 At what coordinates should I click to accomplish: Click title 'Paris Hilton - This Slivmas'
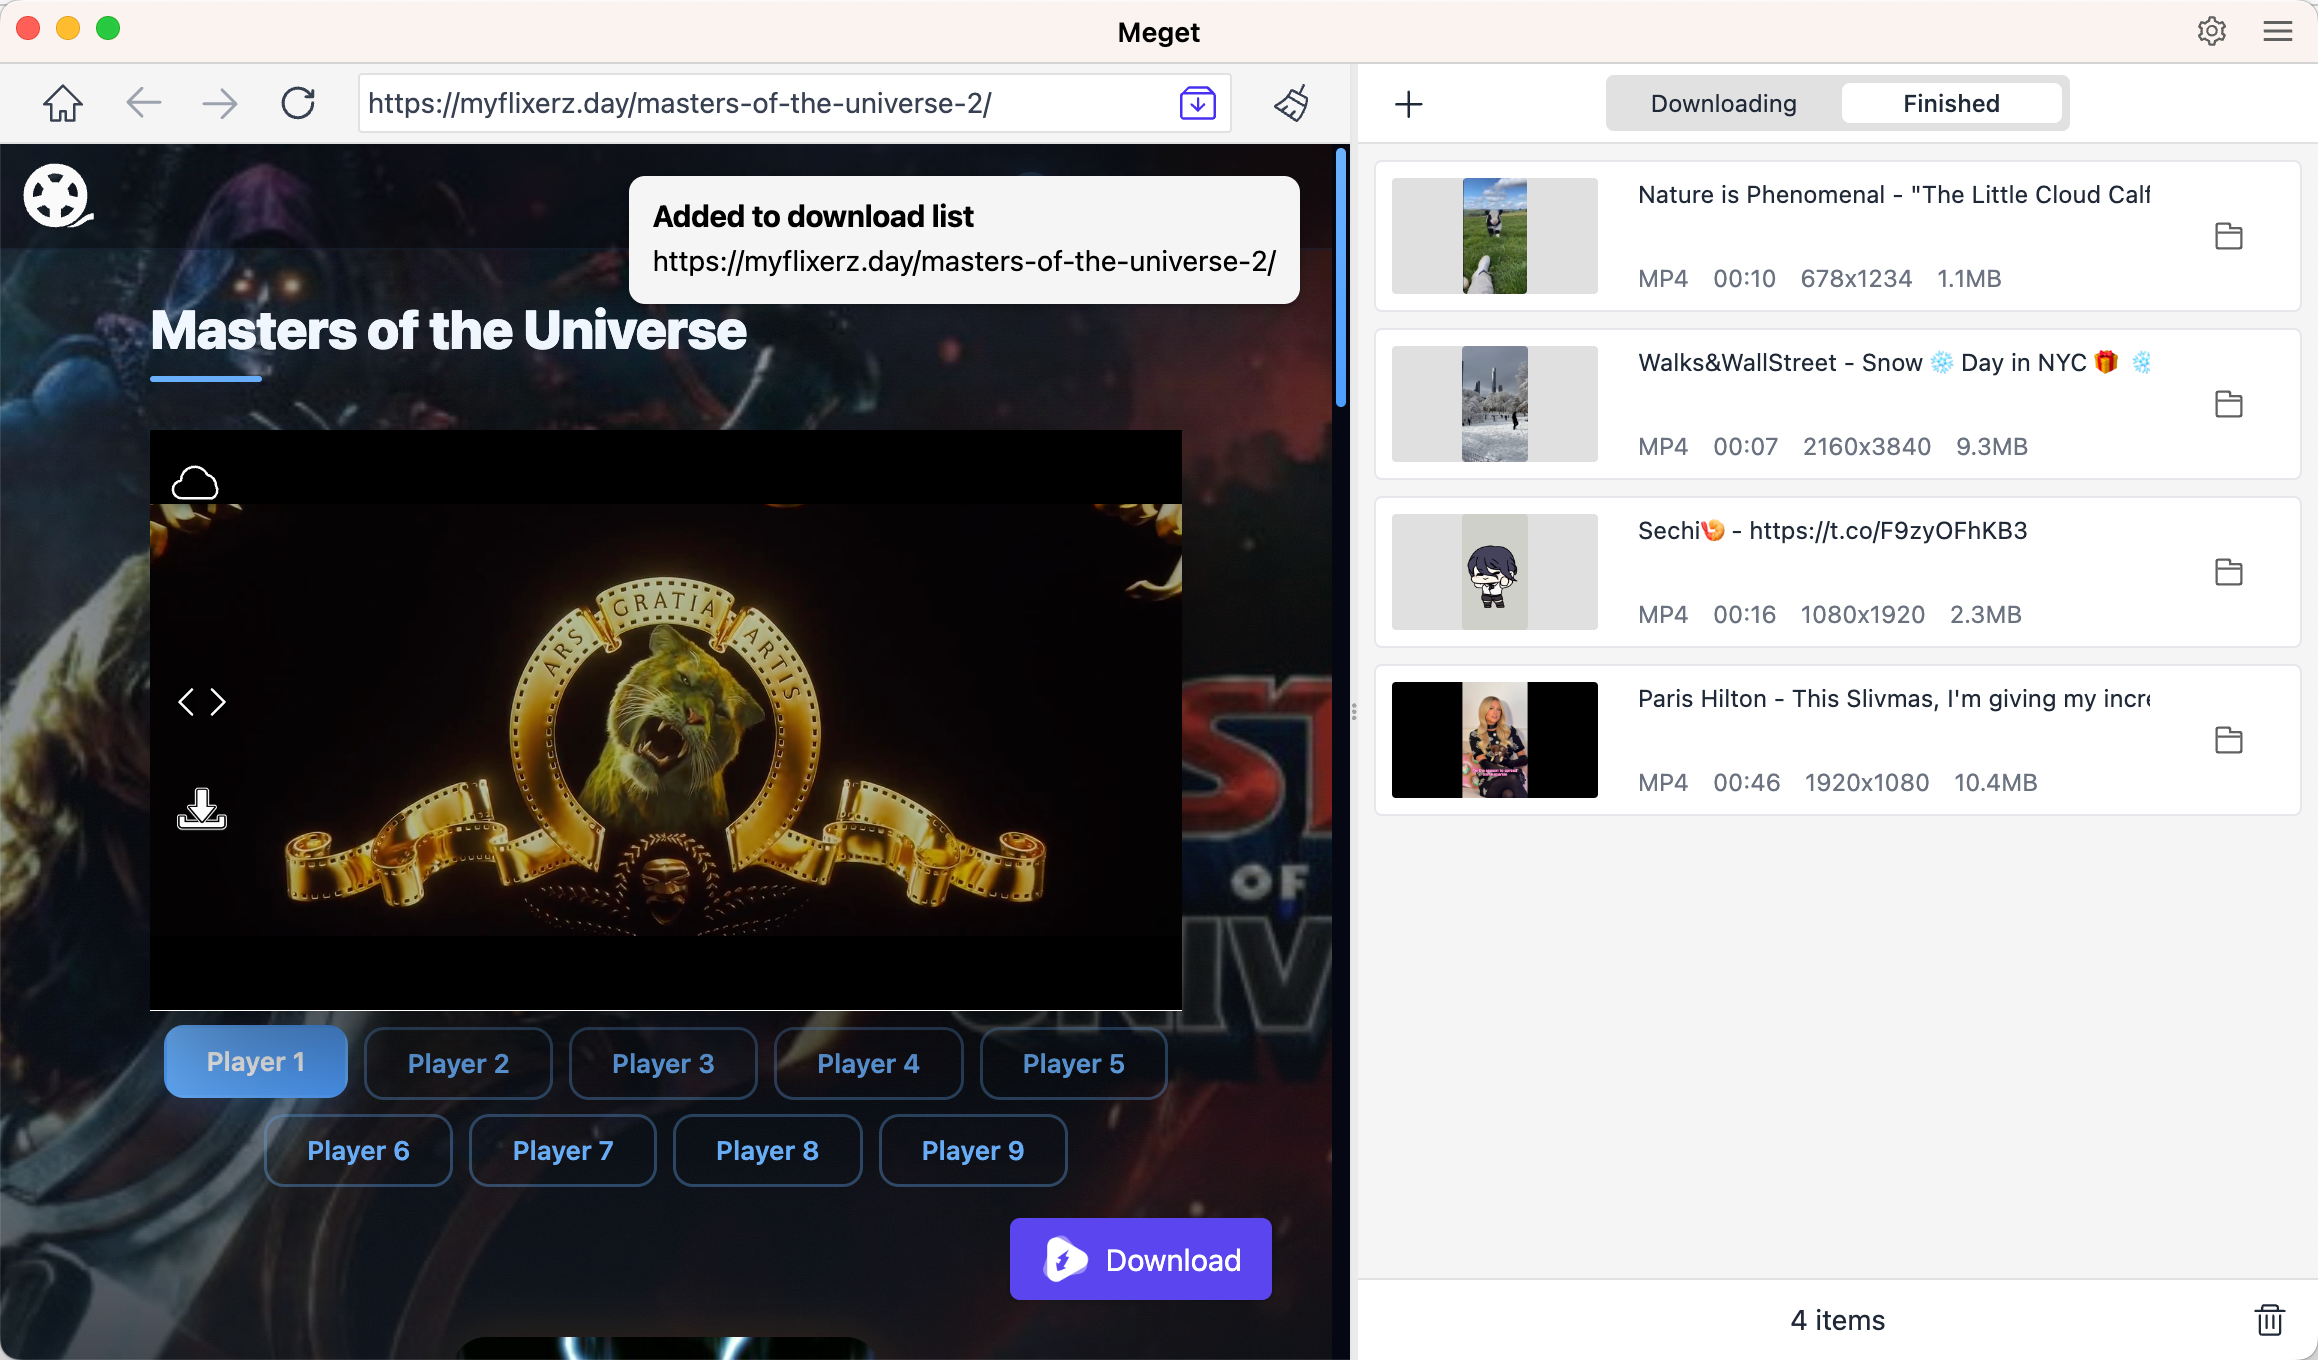pyautogui.click(x=1894, y=698)
